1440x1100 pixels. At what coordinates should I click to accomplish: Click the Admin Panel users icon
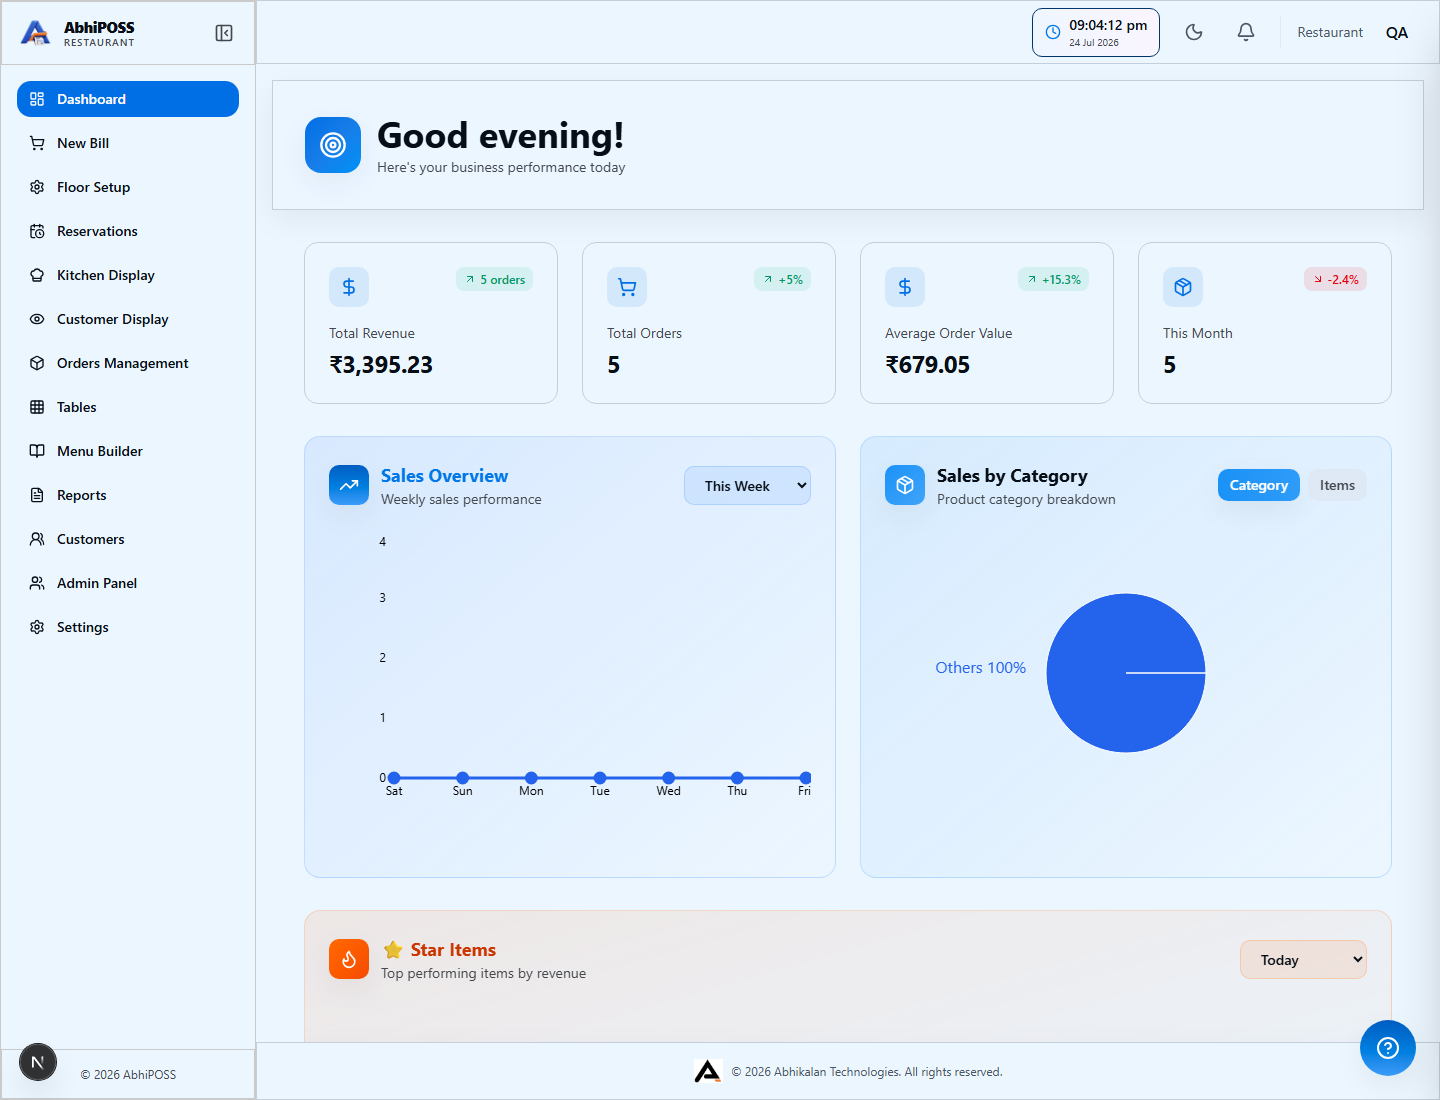pos(37,583)
